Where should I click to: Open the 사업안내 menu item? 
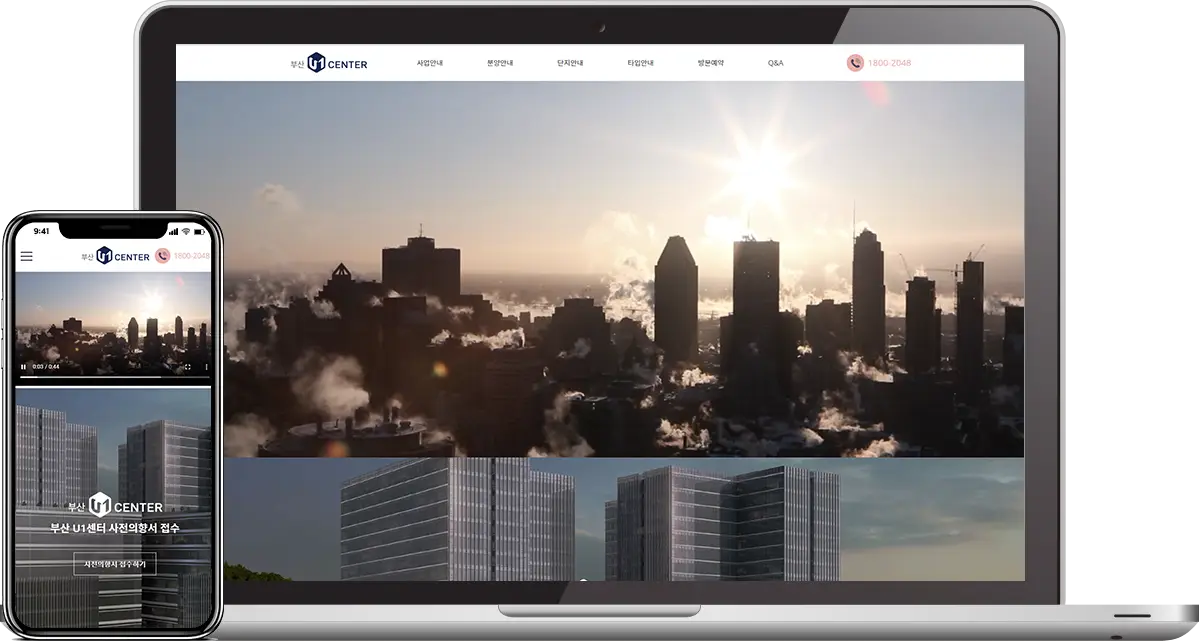pyautogui.click(x=430, y=63)
